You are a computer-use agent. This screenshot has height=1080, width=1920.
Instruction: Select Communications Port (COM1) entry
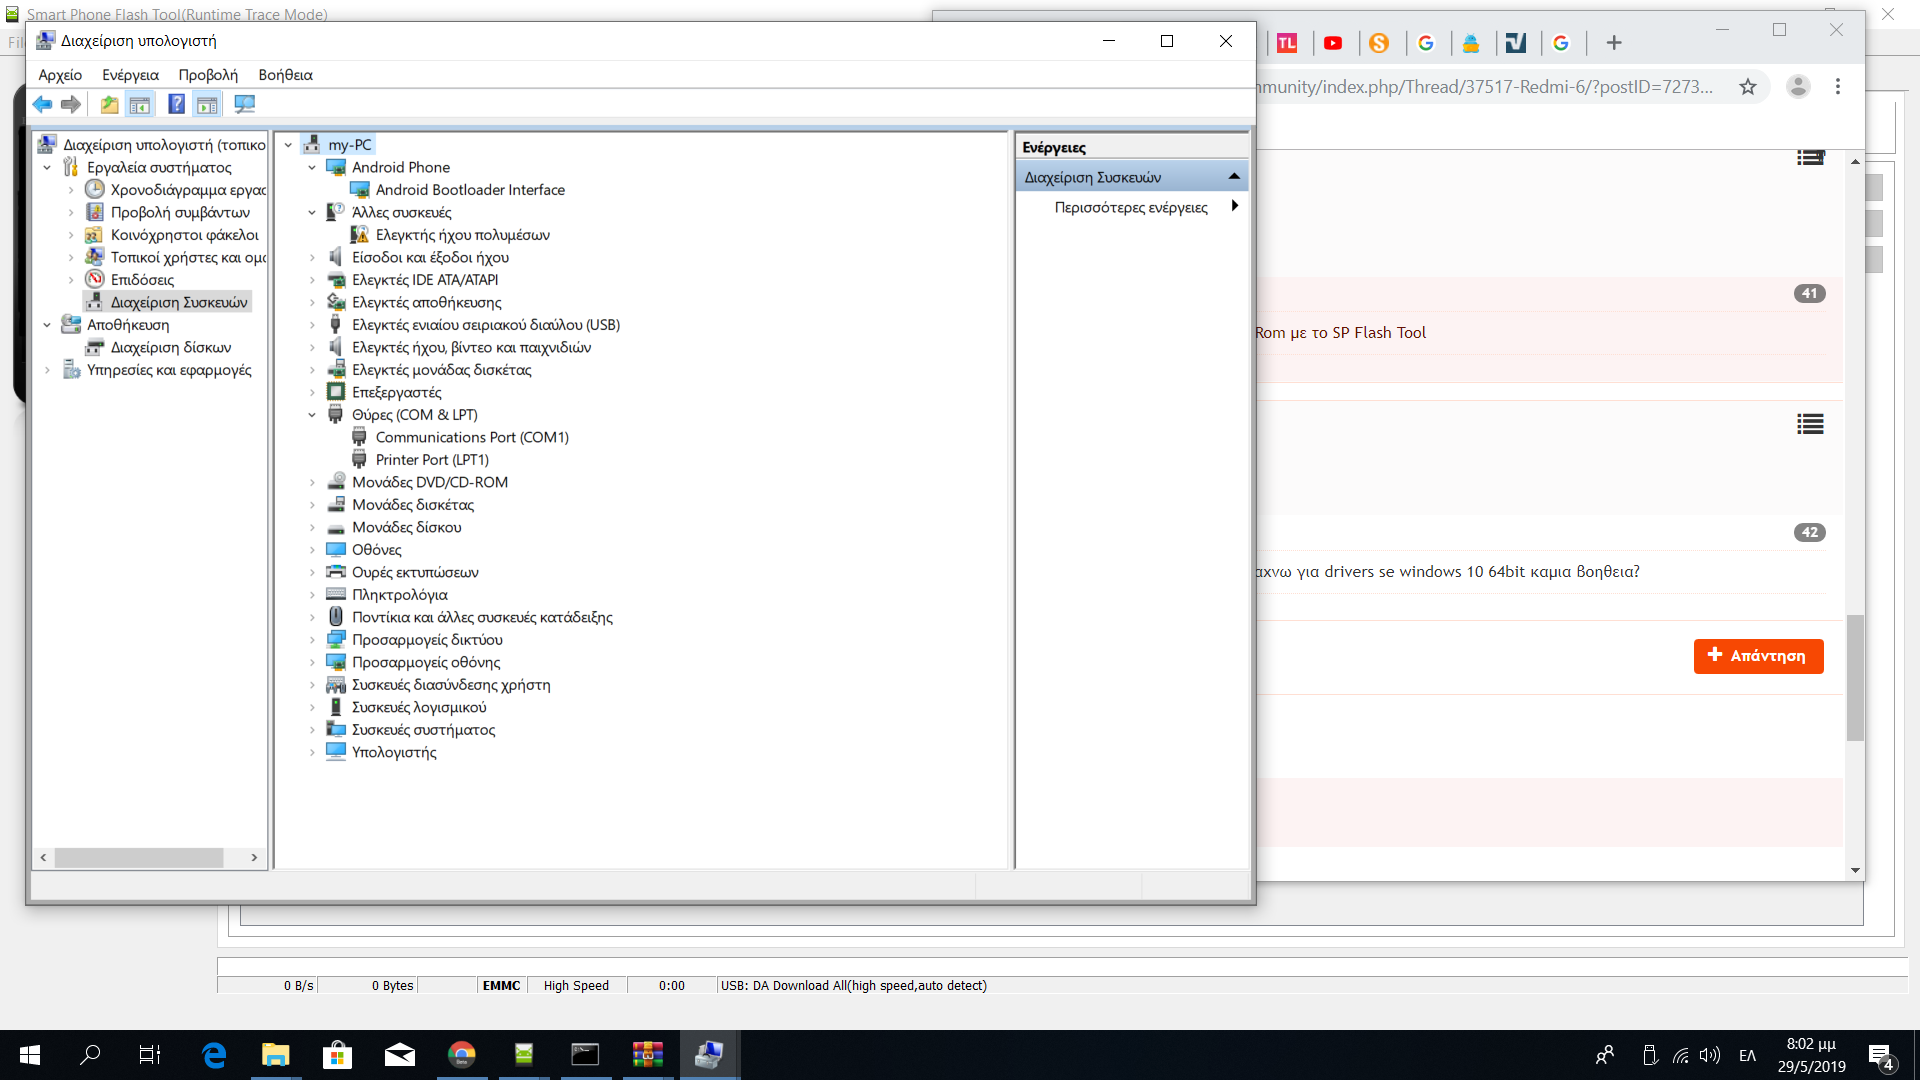(472, 438)
